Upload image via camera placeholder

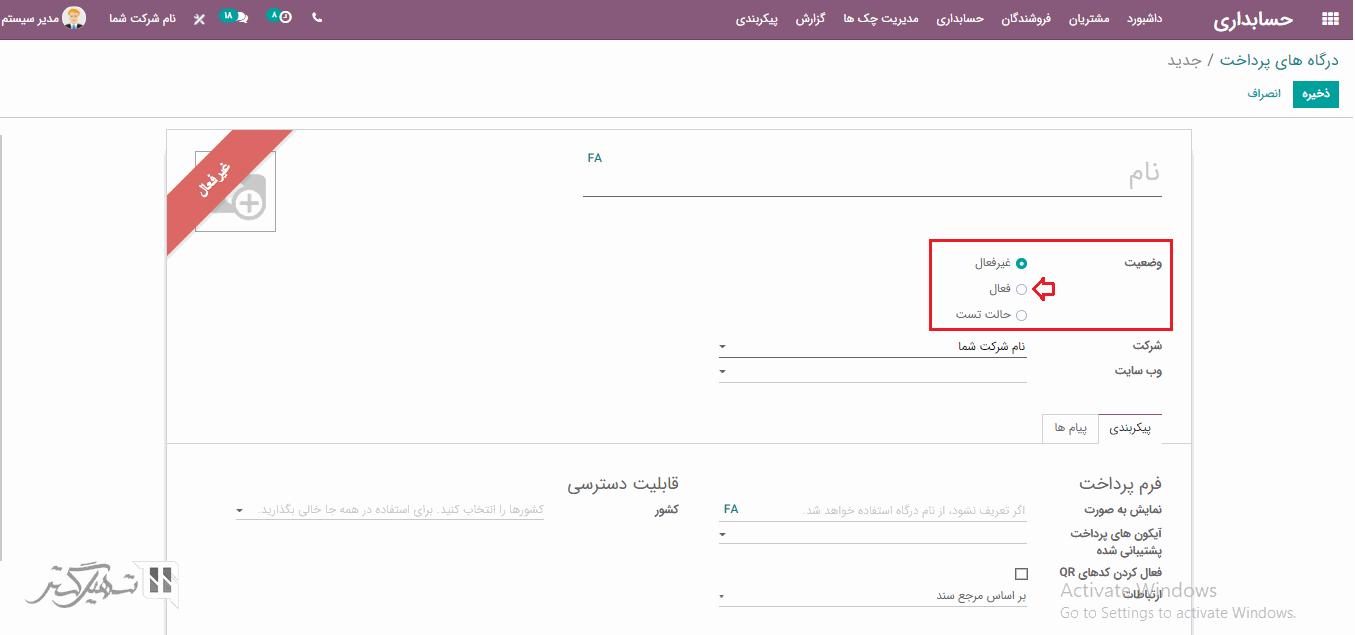236,192
